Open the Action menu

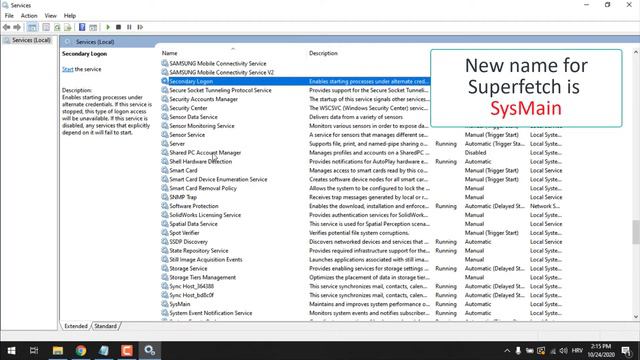pos(29,16)
